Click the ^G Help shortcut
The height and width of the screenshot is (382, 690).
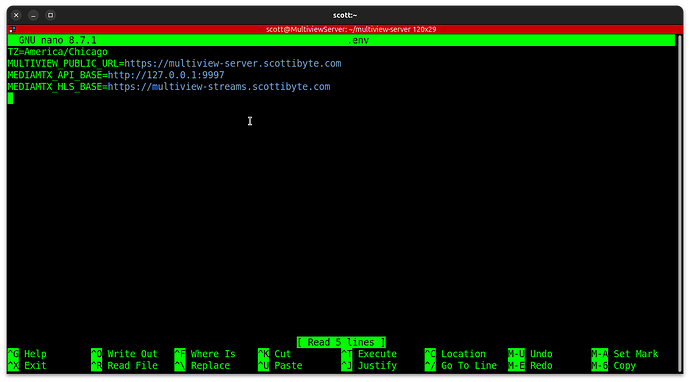point(27,354)
